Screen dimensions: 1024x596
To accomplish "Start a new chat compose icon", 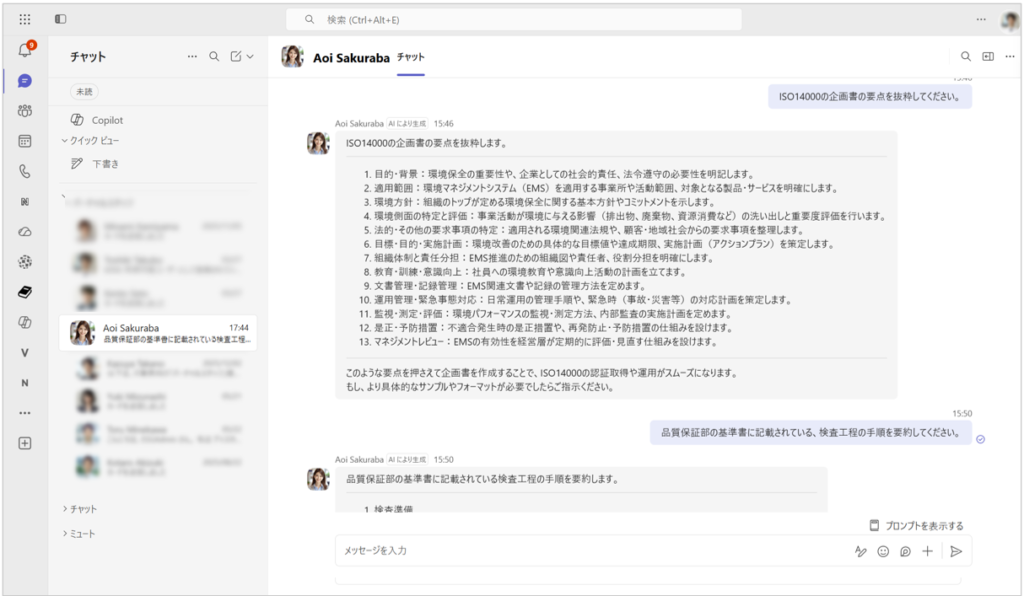I will 236,57.
